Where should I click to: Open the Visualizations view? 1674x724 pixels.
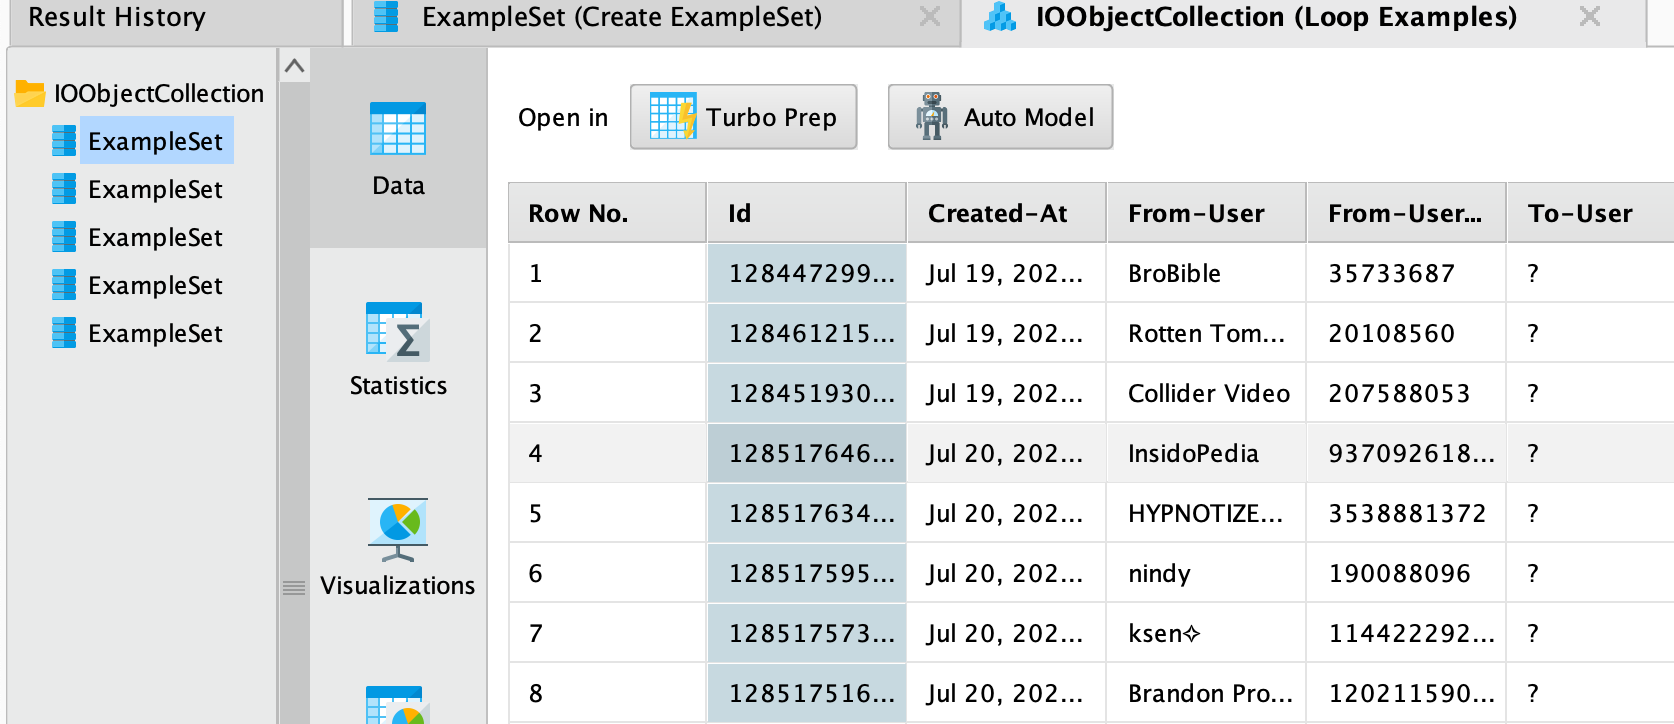398,548
